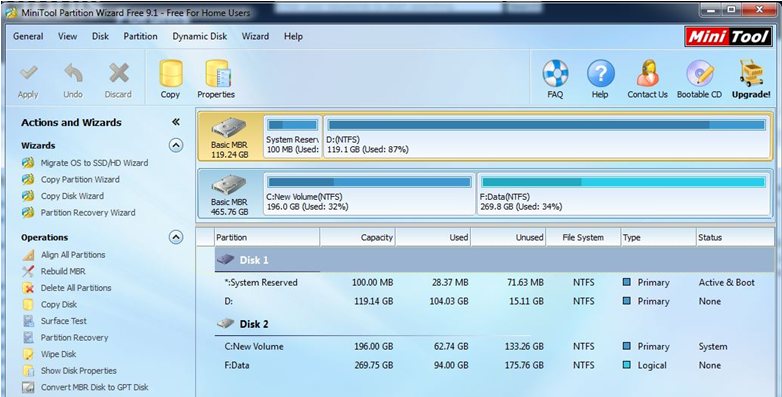Click the Rebuild MBR icon
The width and height of the screenshot is (782, 397).
coord(28,271)
